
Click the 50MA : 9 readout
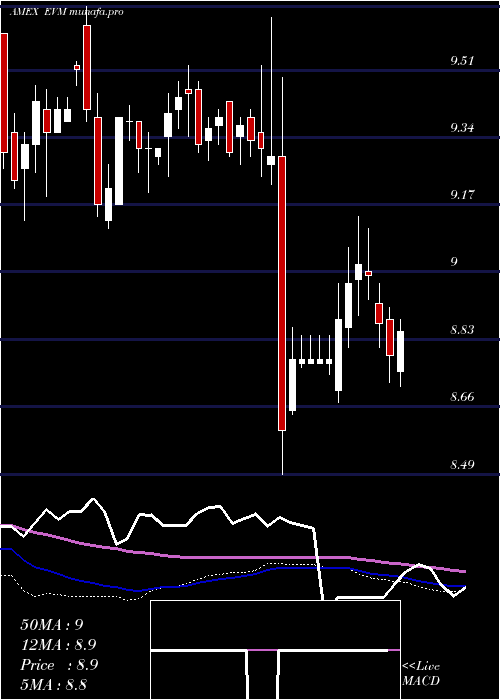[52, 625]
